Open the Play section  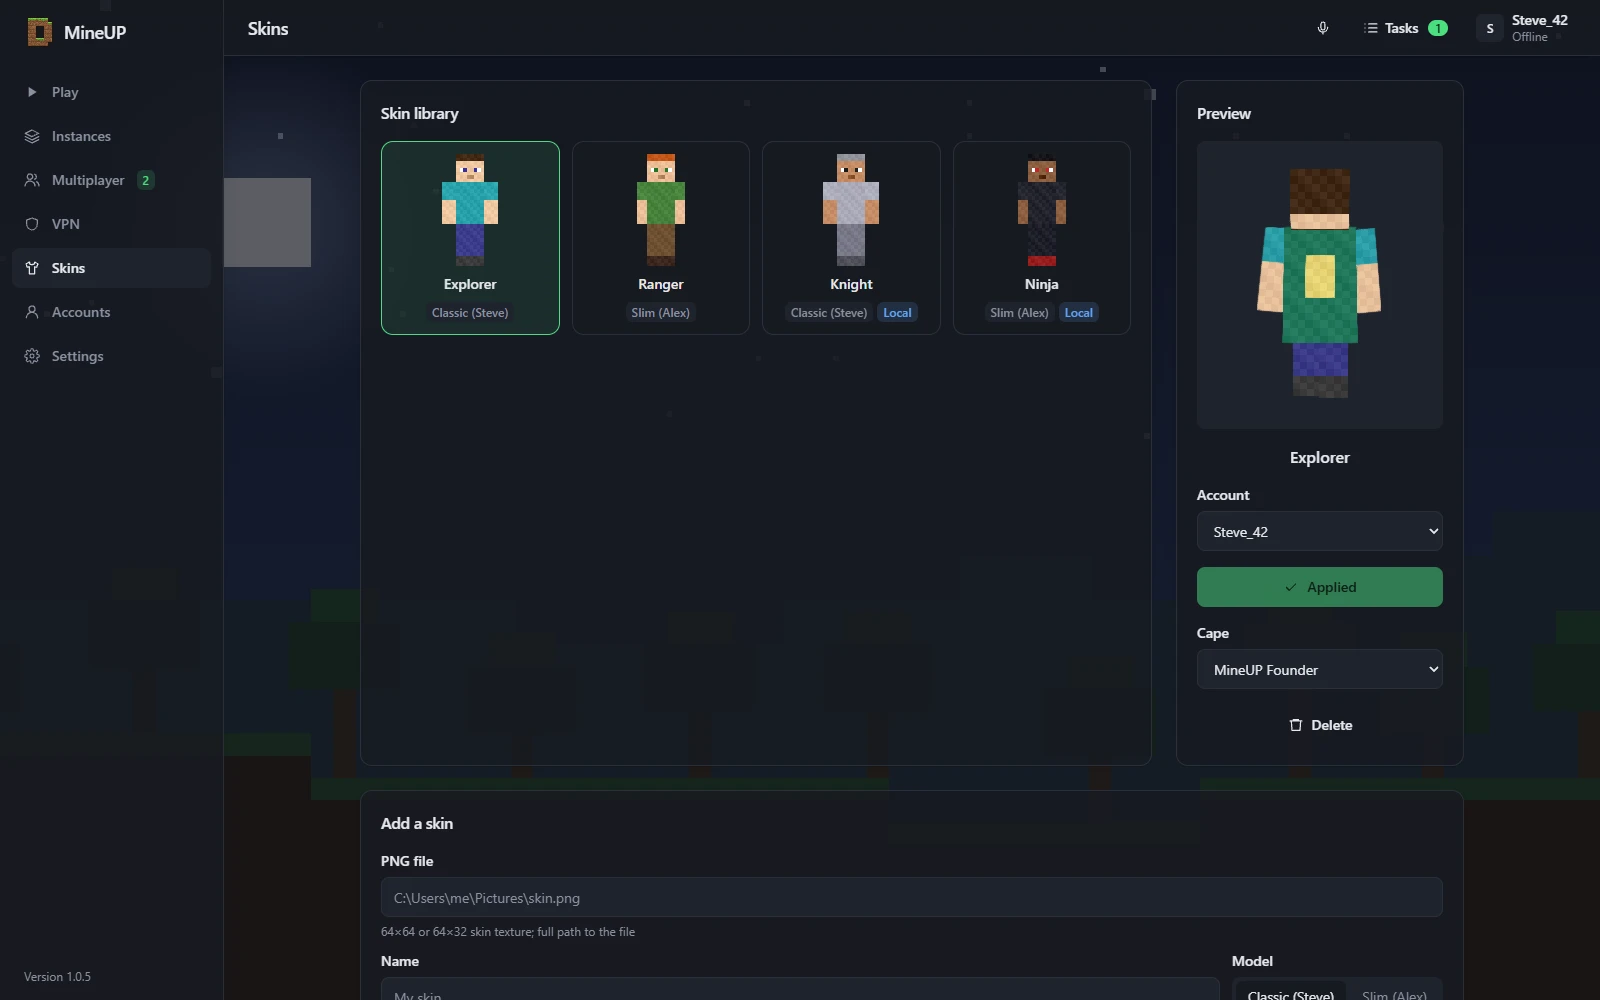coord(112,92)
